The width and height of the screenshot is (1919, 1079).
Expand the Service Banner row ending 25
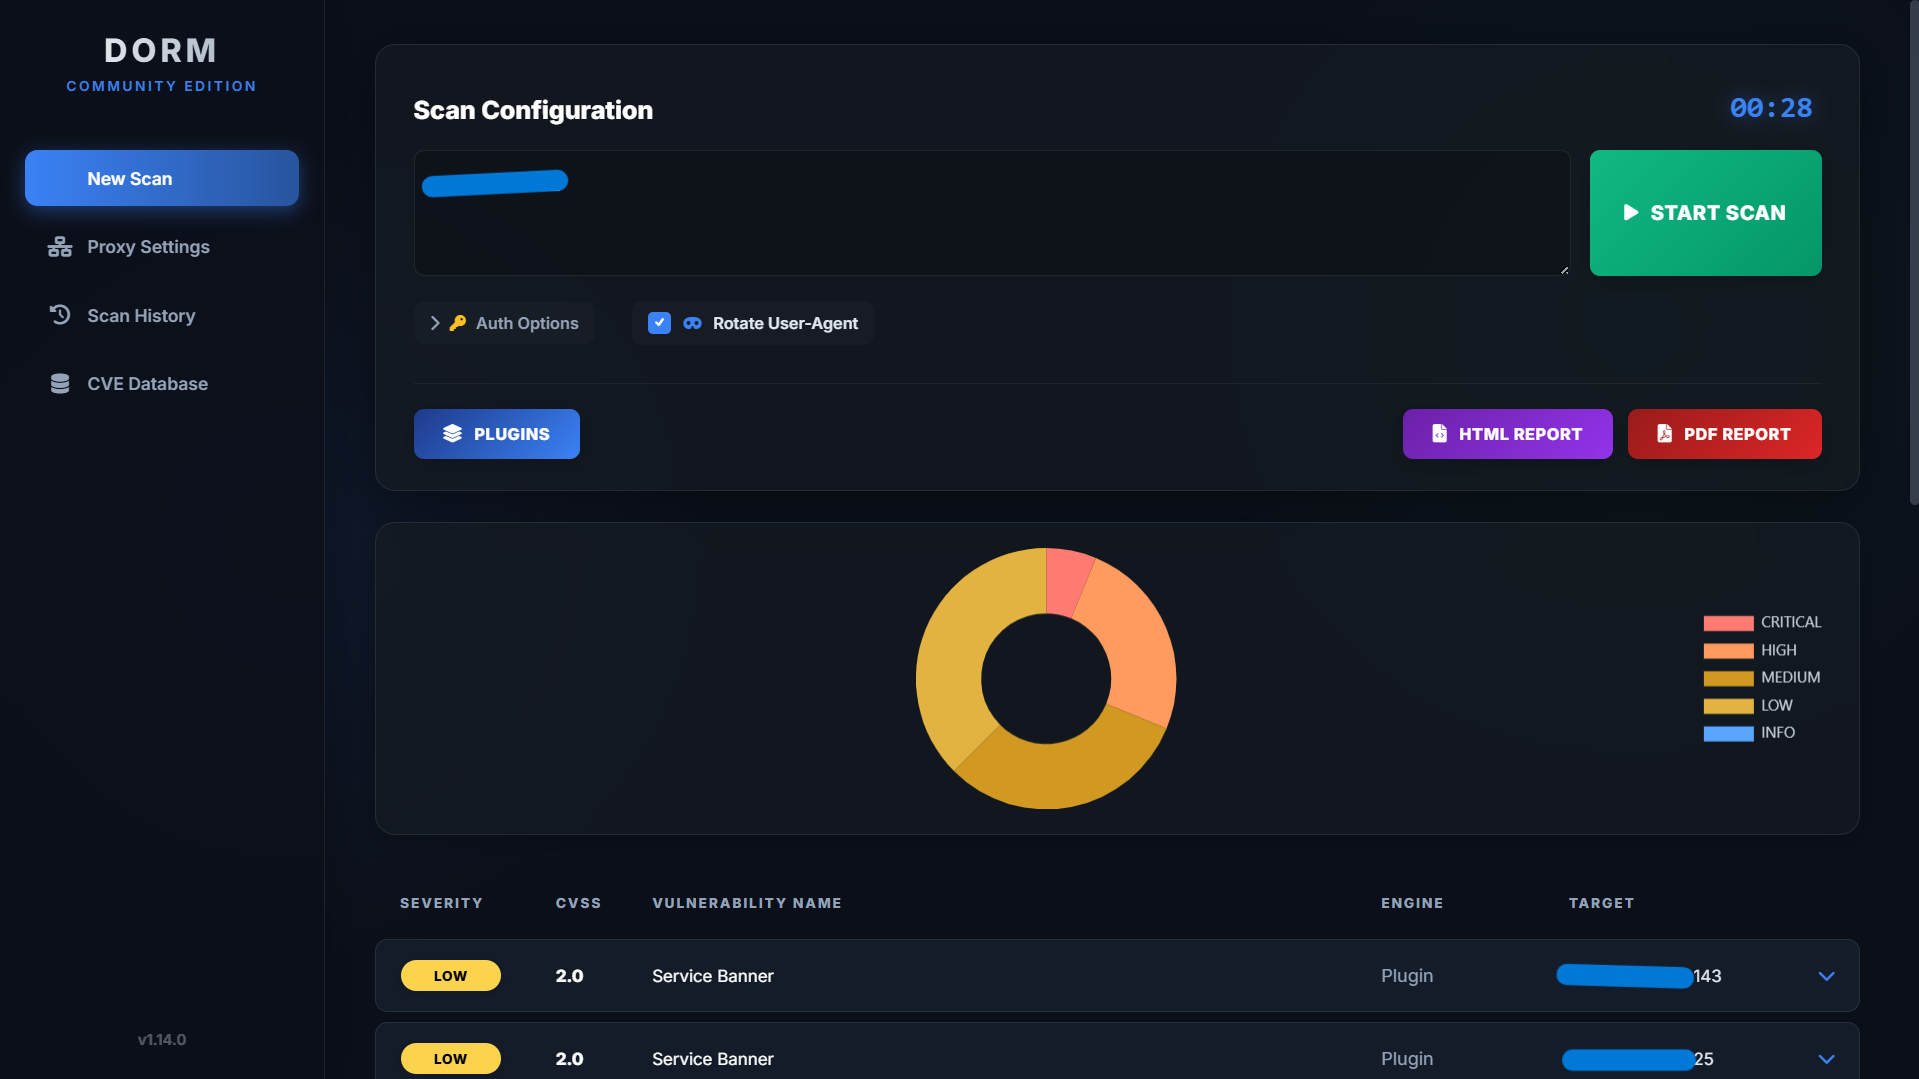pos(1826,1059)
